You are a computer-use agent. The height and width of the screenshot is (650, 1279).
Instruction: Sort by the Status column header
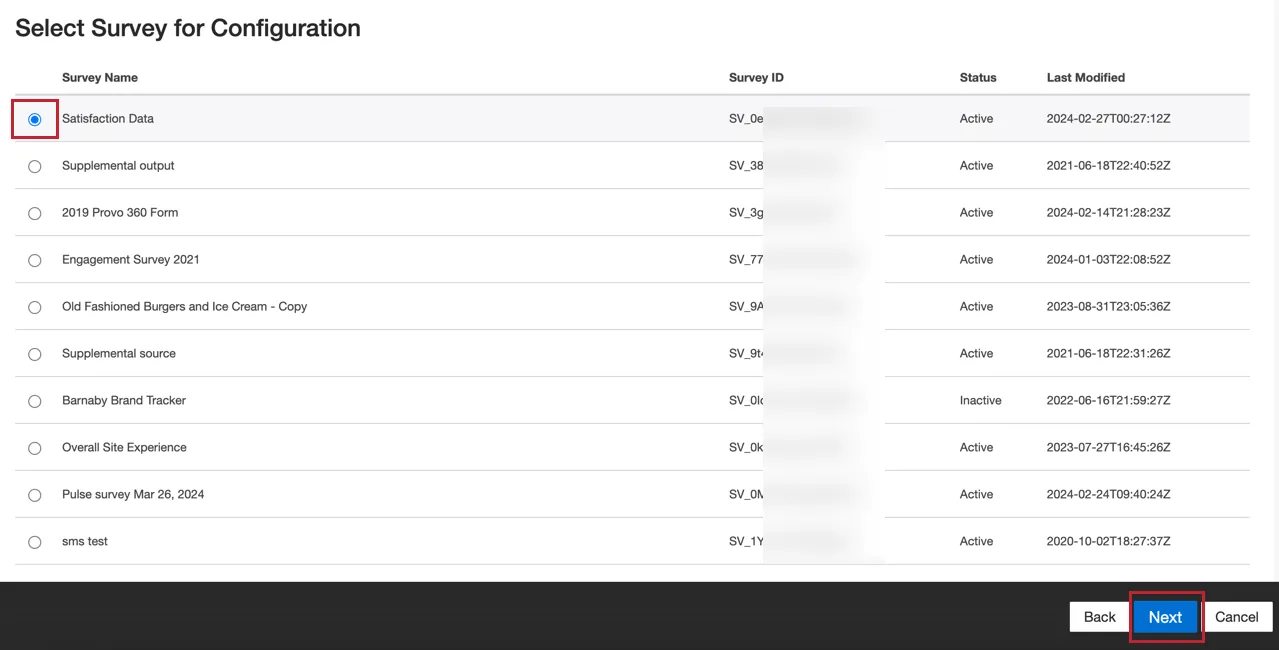[977, 77]
